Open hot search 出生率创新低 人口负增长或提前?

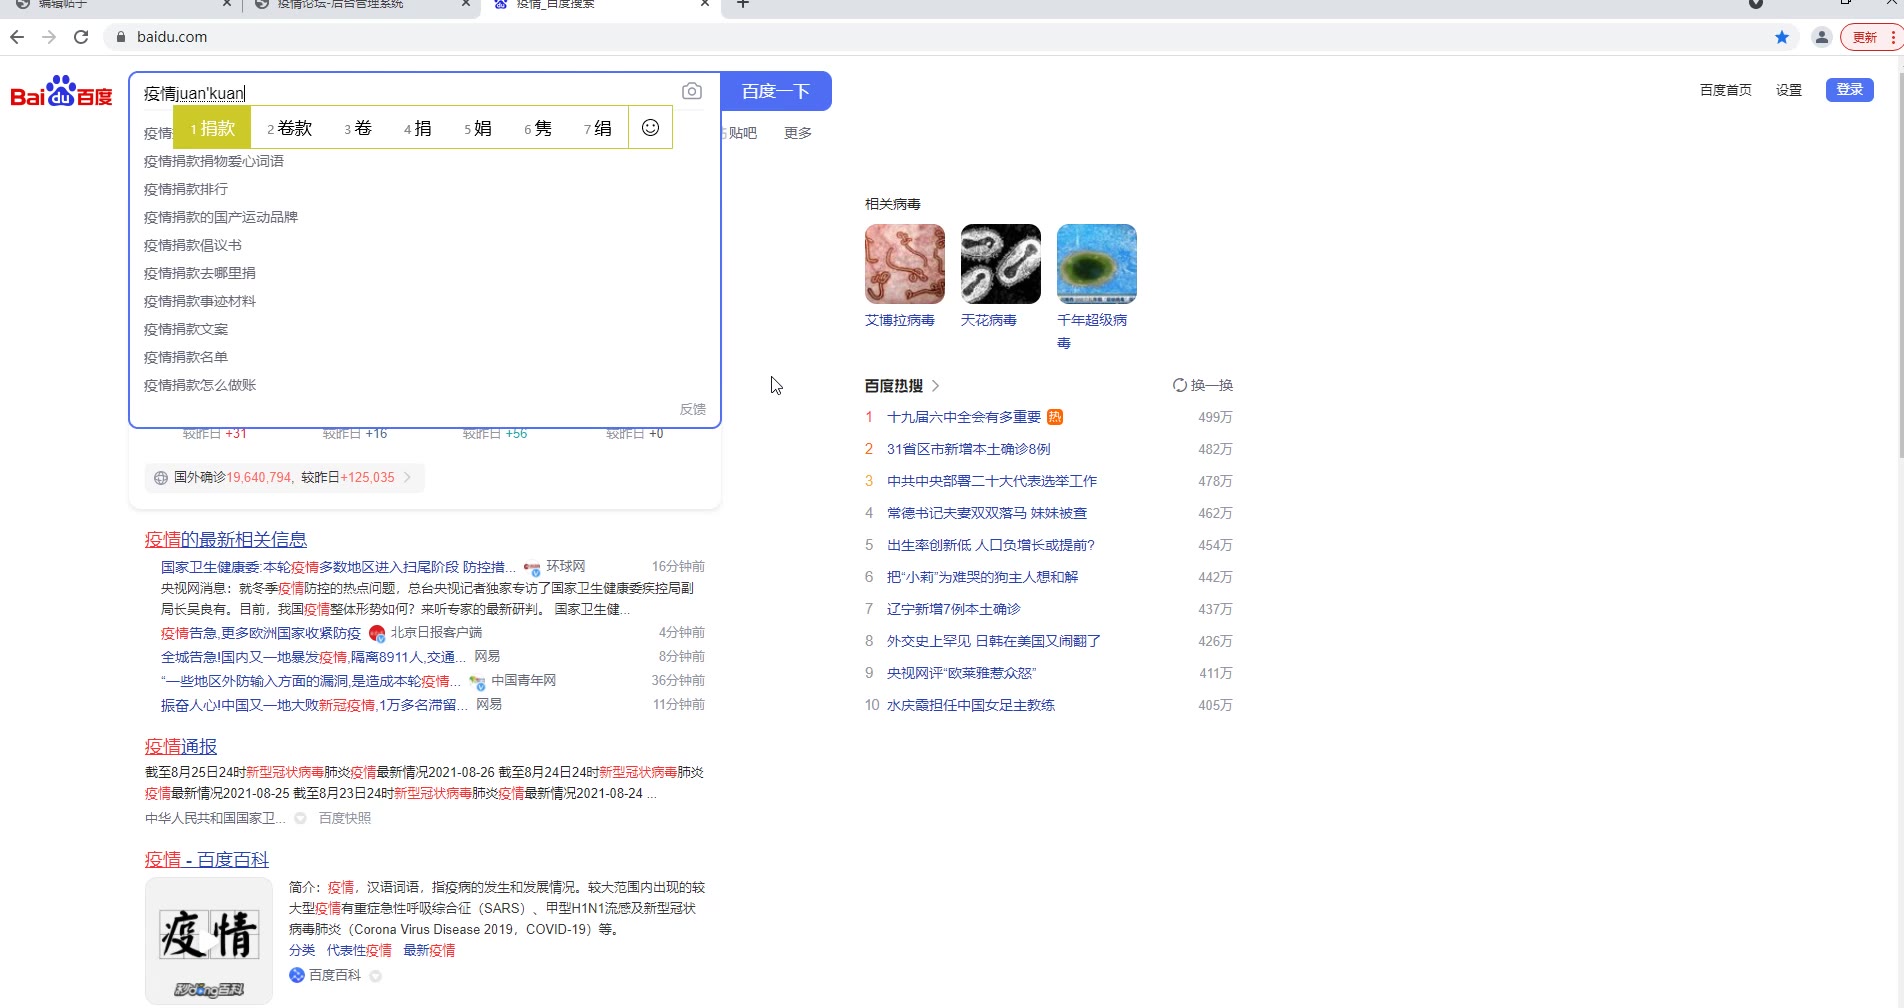click(x=991, y=545)
